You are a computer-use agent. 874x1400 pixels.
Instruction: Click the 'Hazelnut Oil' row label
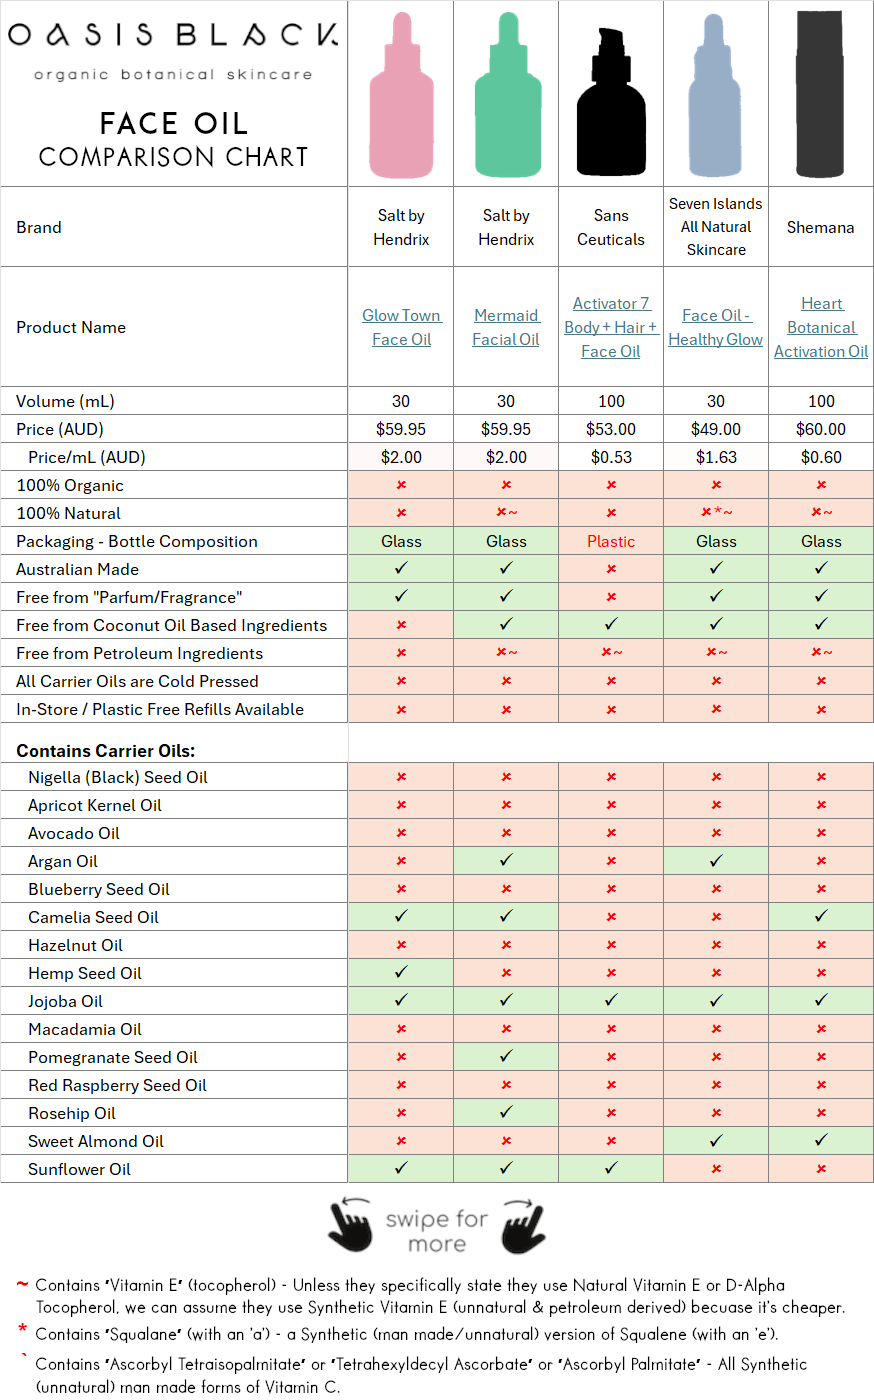pos(76,945)
